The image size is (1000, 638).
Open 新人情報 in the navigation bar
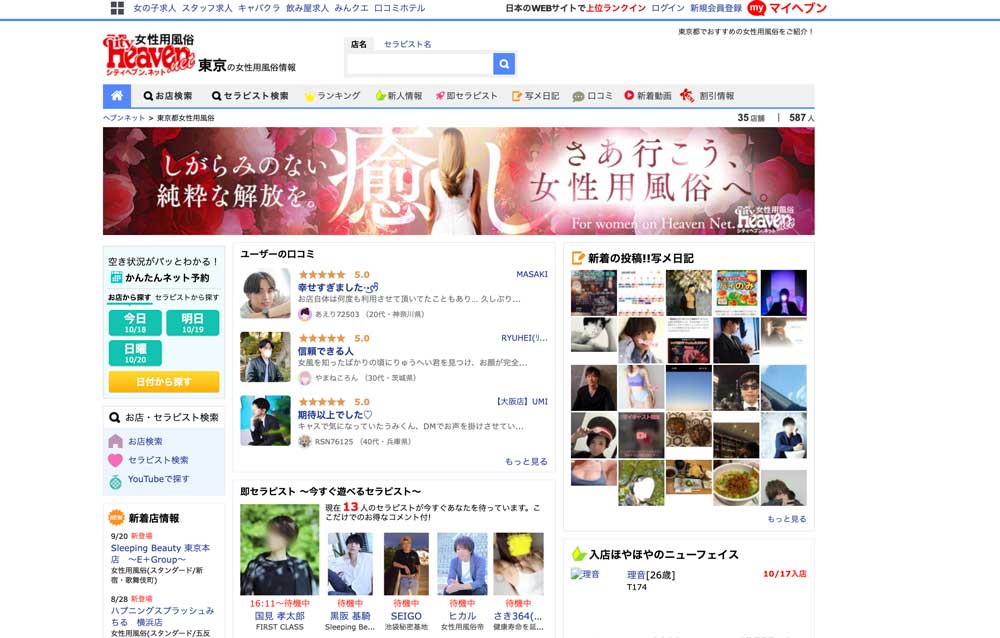398,96
